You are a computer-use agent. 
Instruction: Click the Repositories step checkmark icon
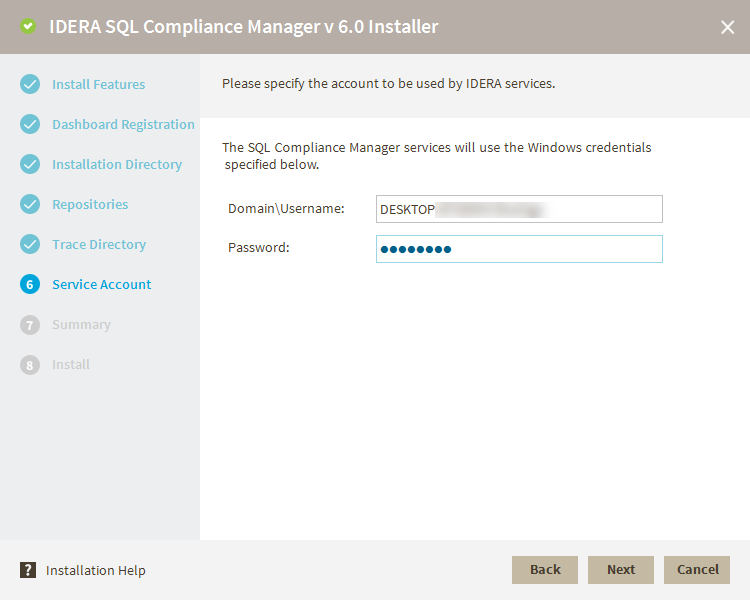coord(30,205)
